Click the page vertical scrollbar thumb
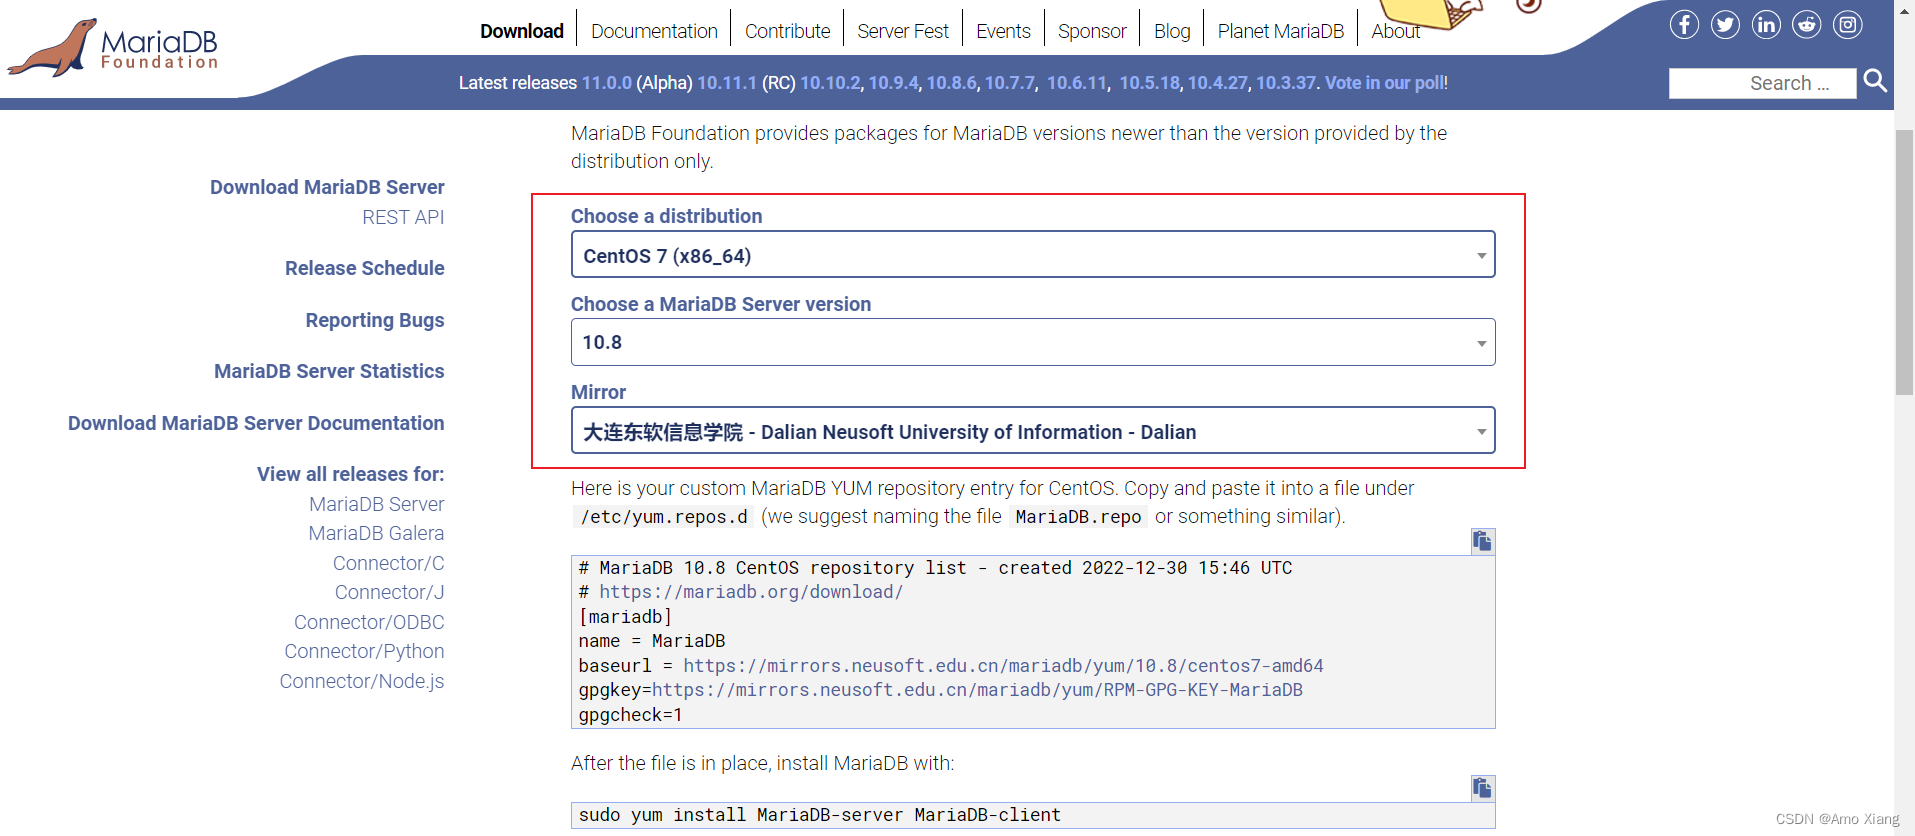 point(1904,262)
